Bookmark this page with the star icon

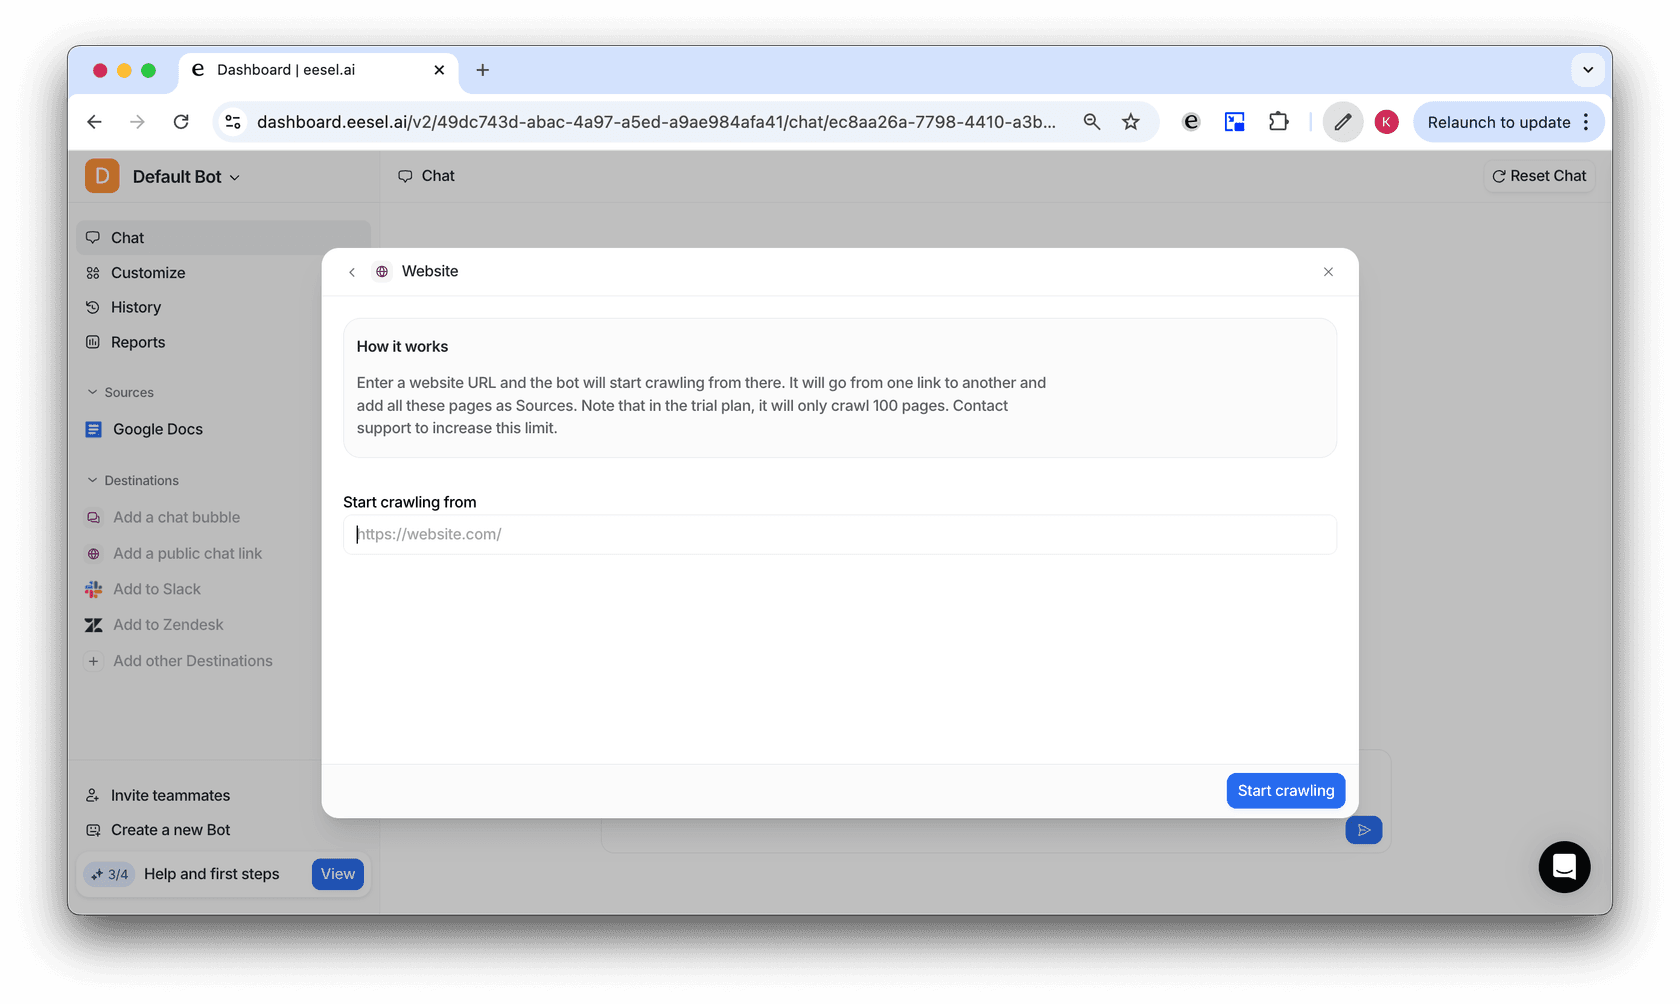(1131, 122)
